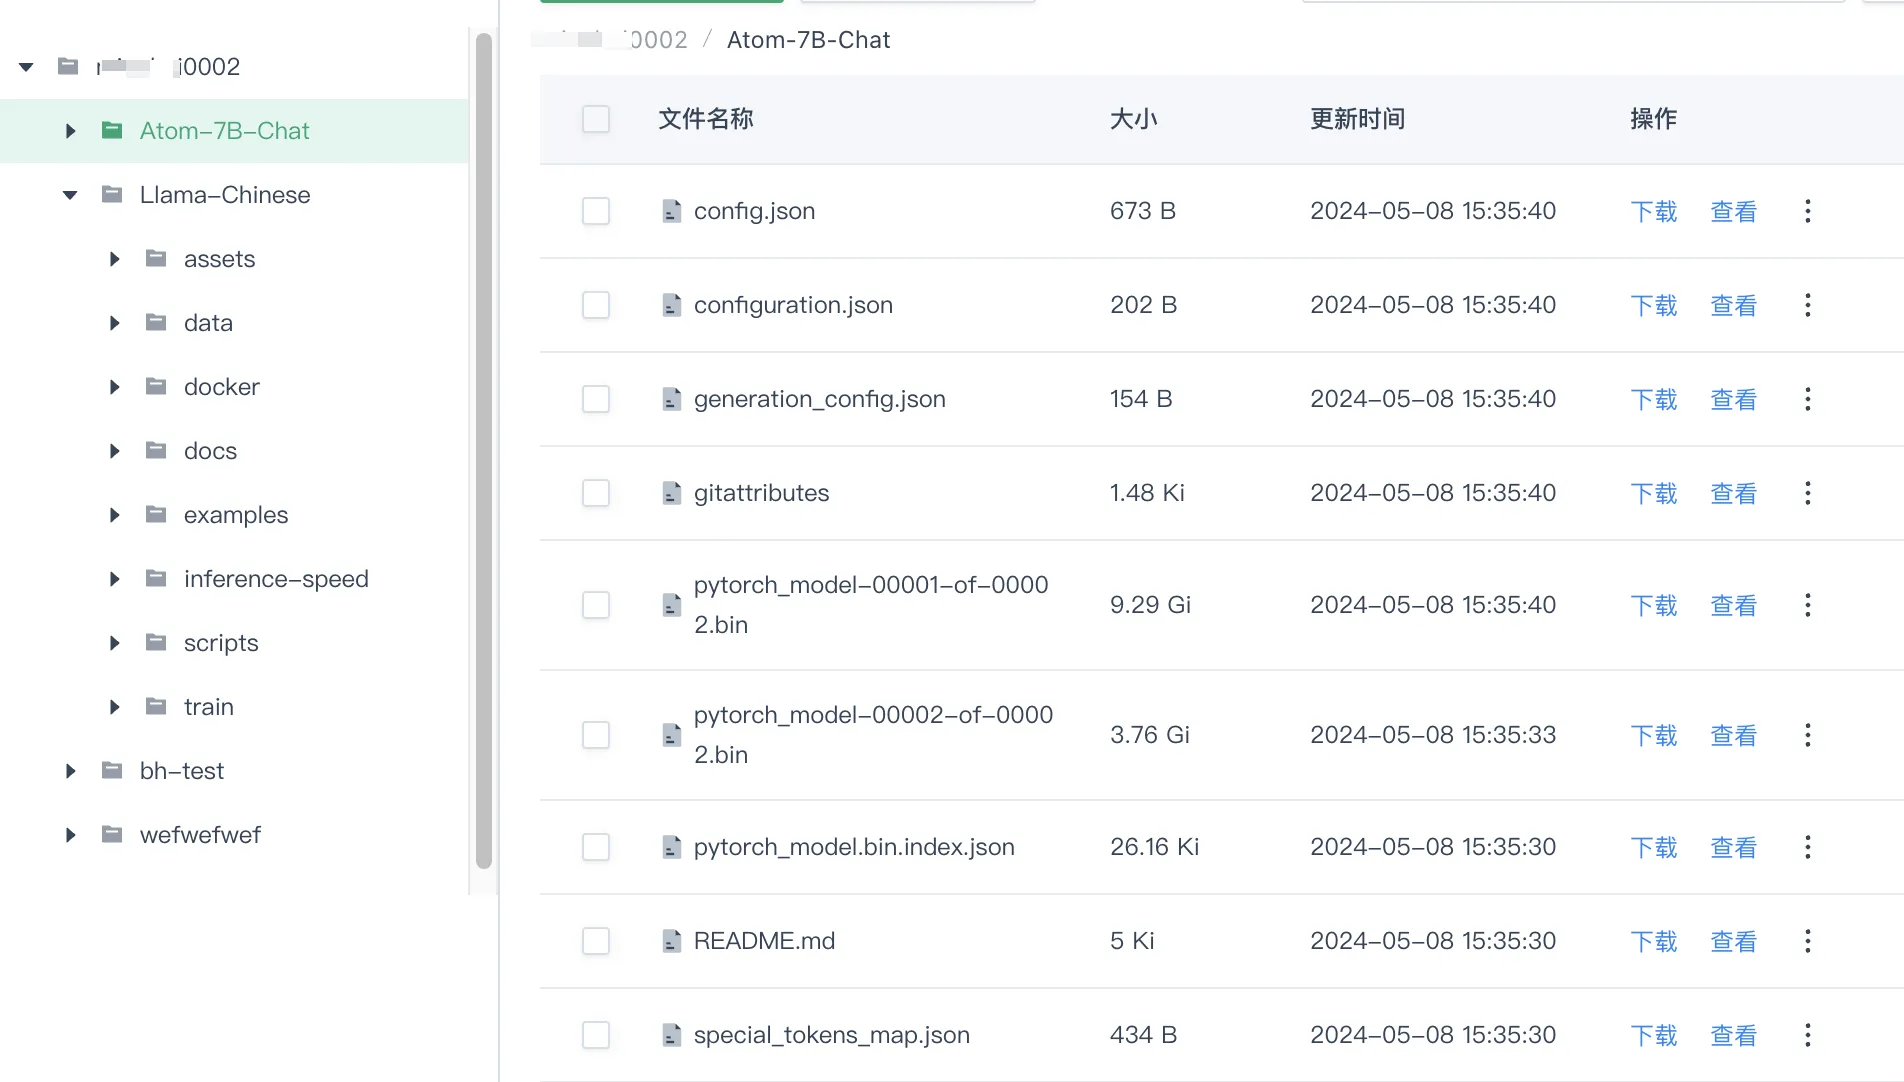Expand the docs folder arrow
Viewport: 1904px width, 1082px height.
click(x=114, y=451)
